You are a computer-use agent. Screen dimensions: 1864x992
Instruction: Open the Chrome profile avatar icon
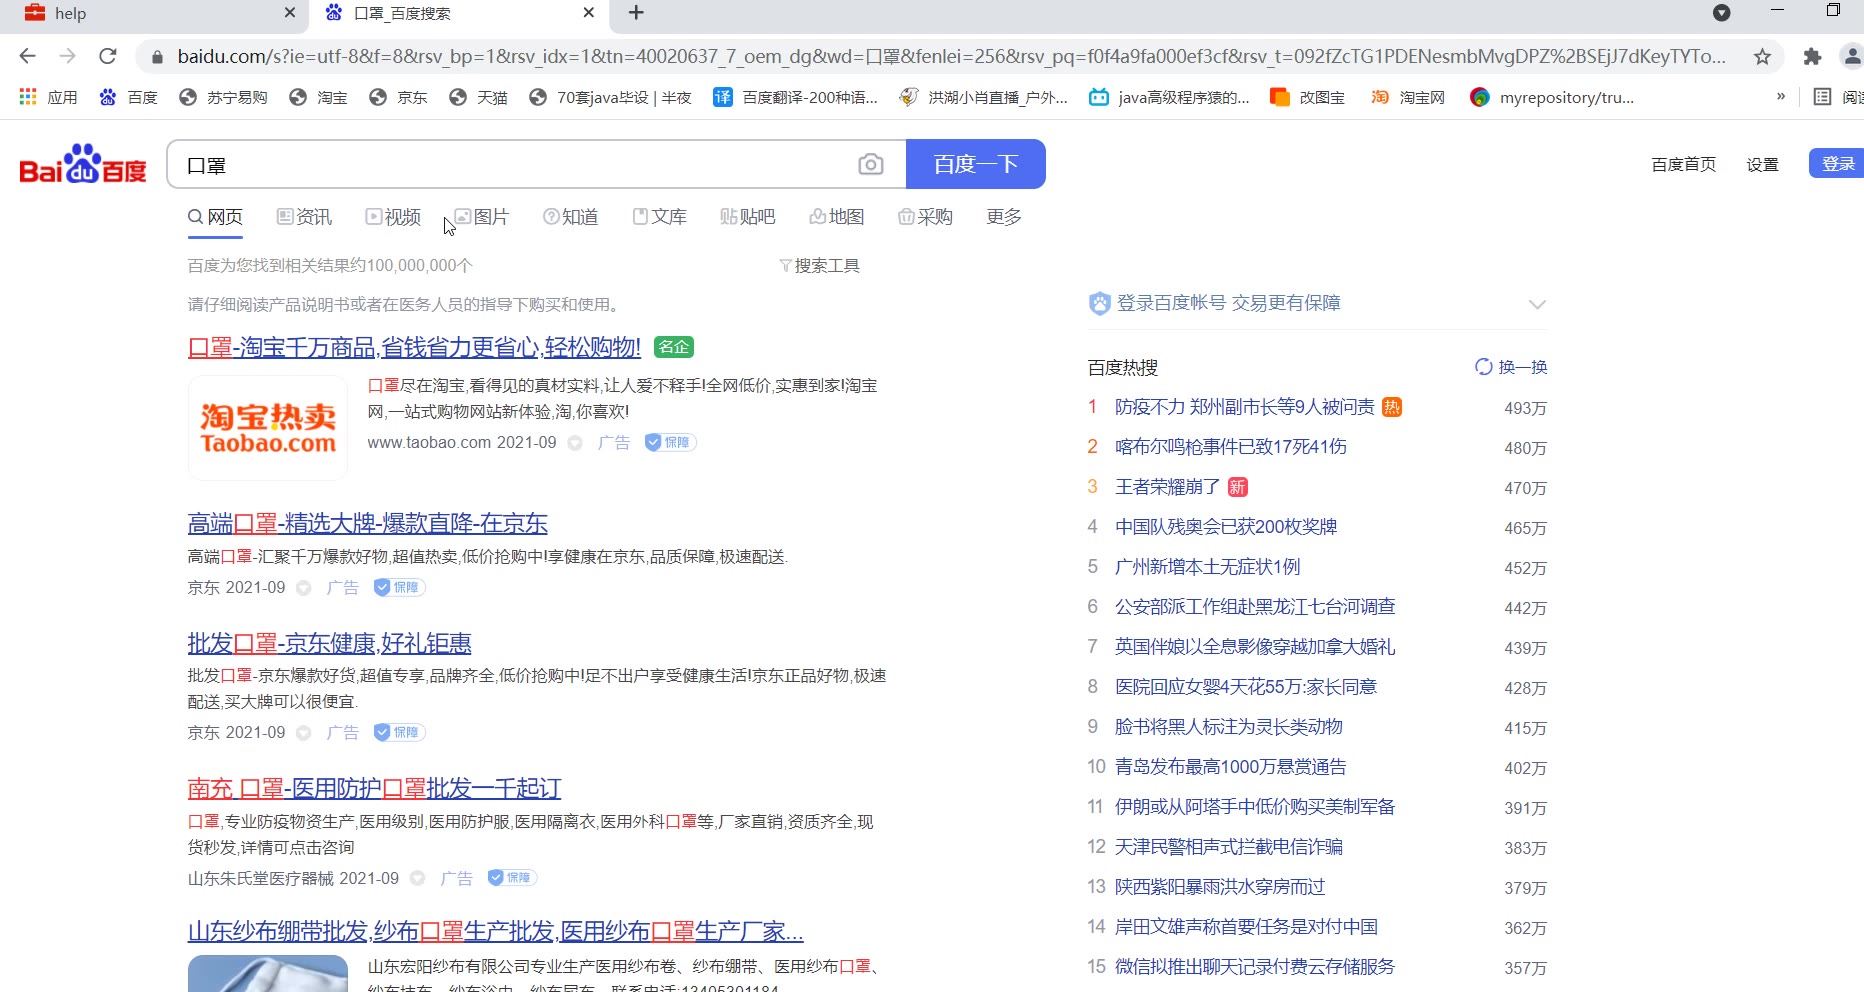click(x=1852, y=57)
